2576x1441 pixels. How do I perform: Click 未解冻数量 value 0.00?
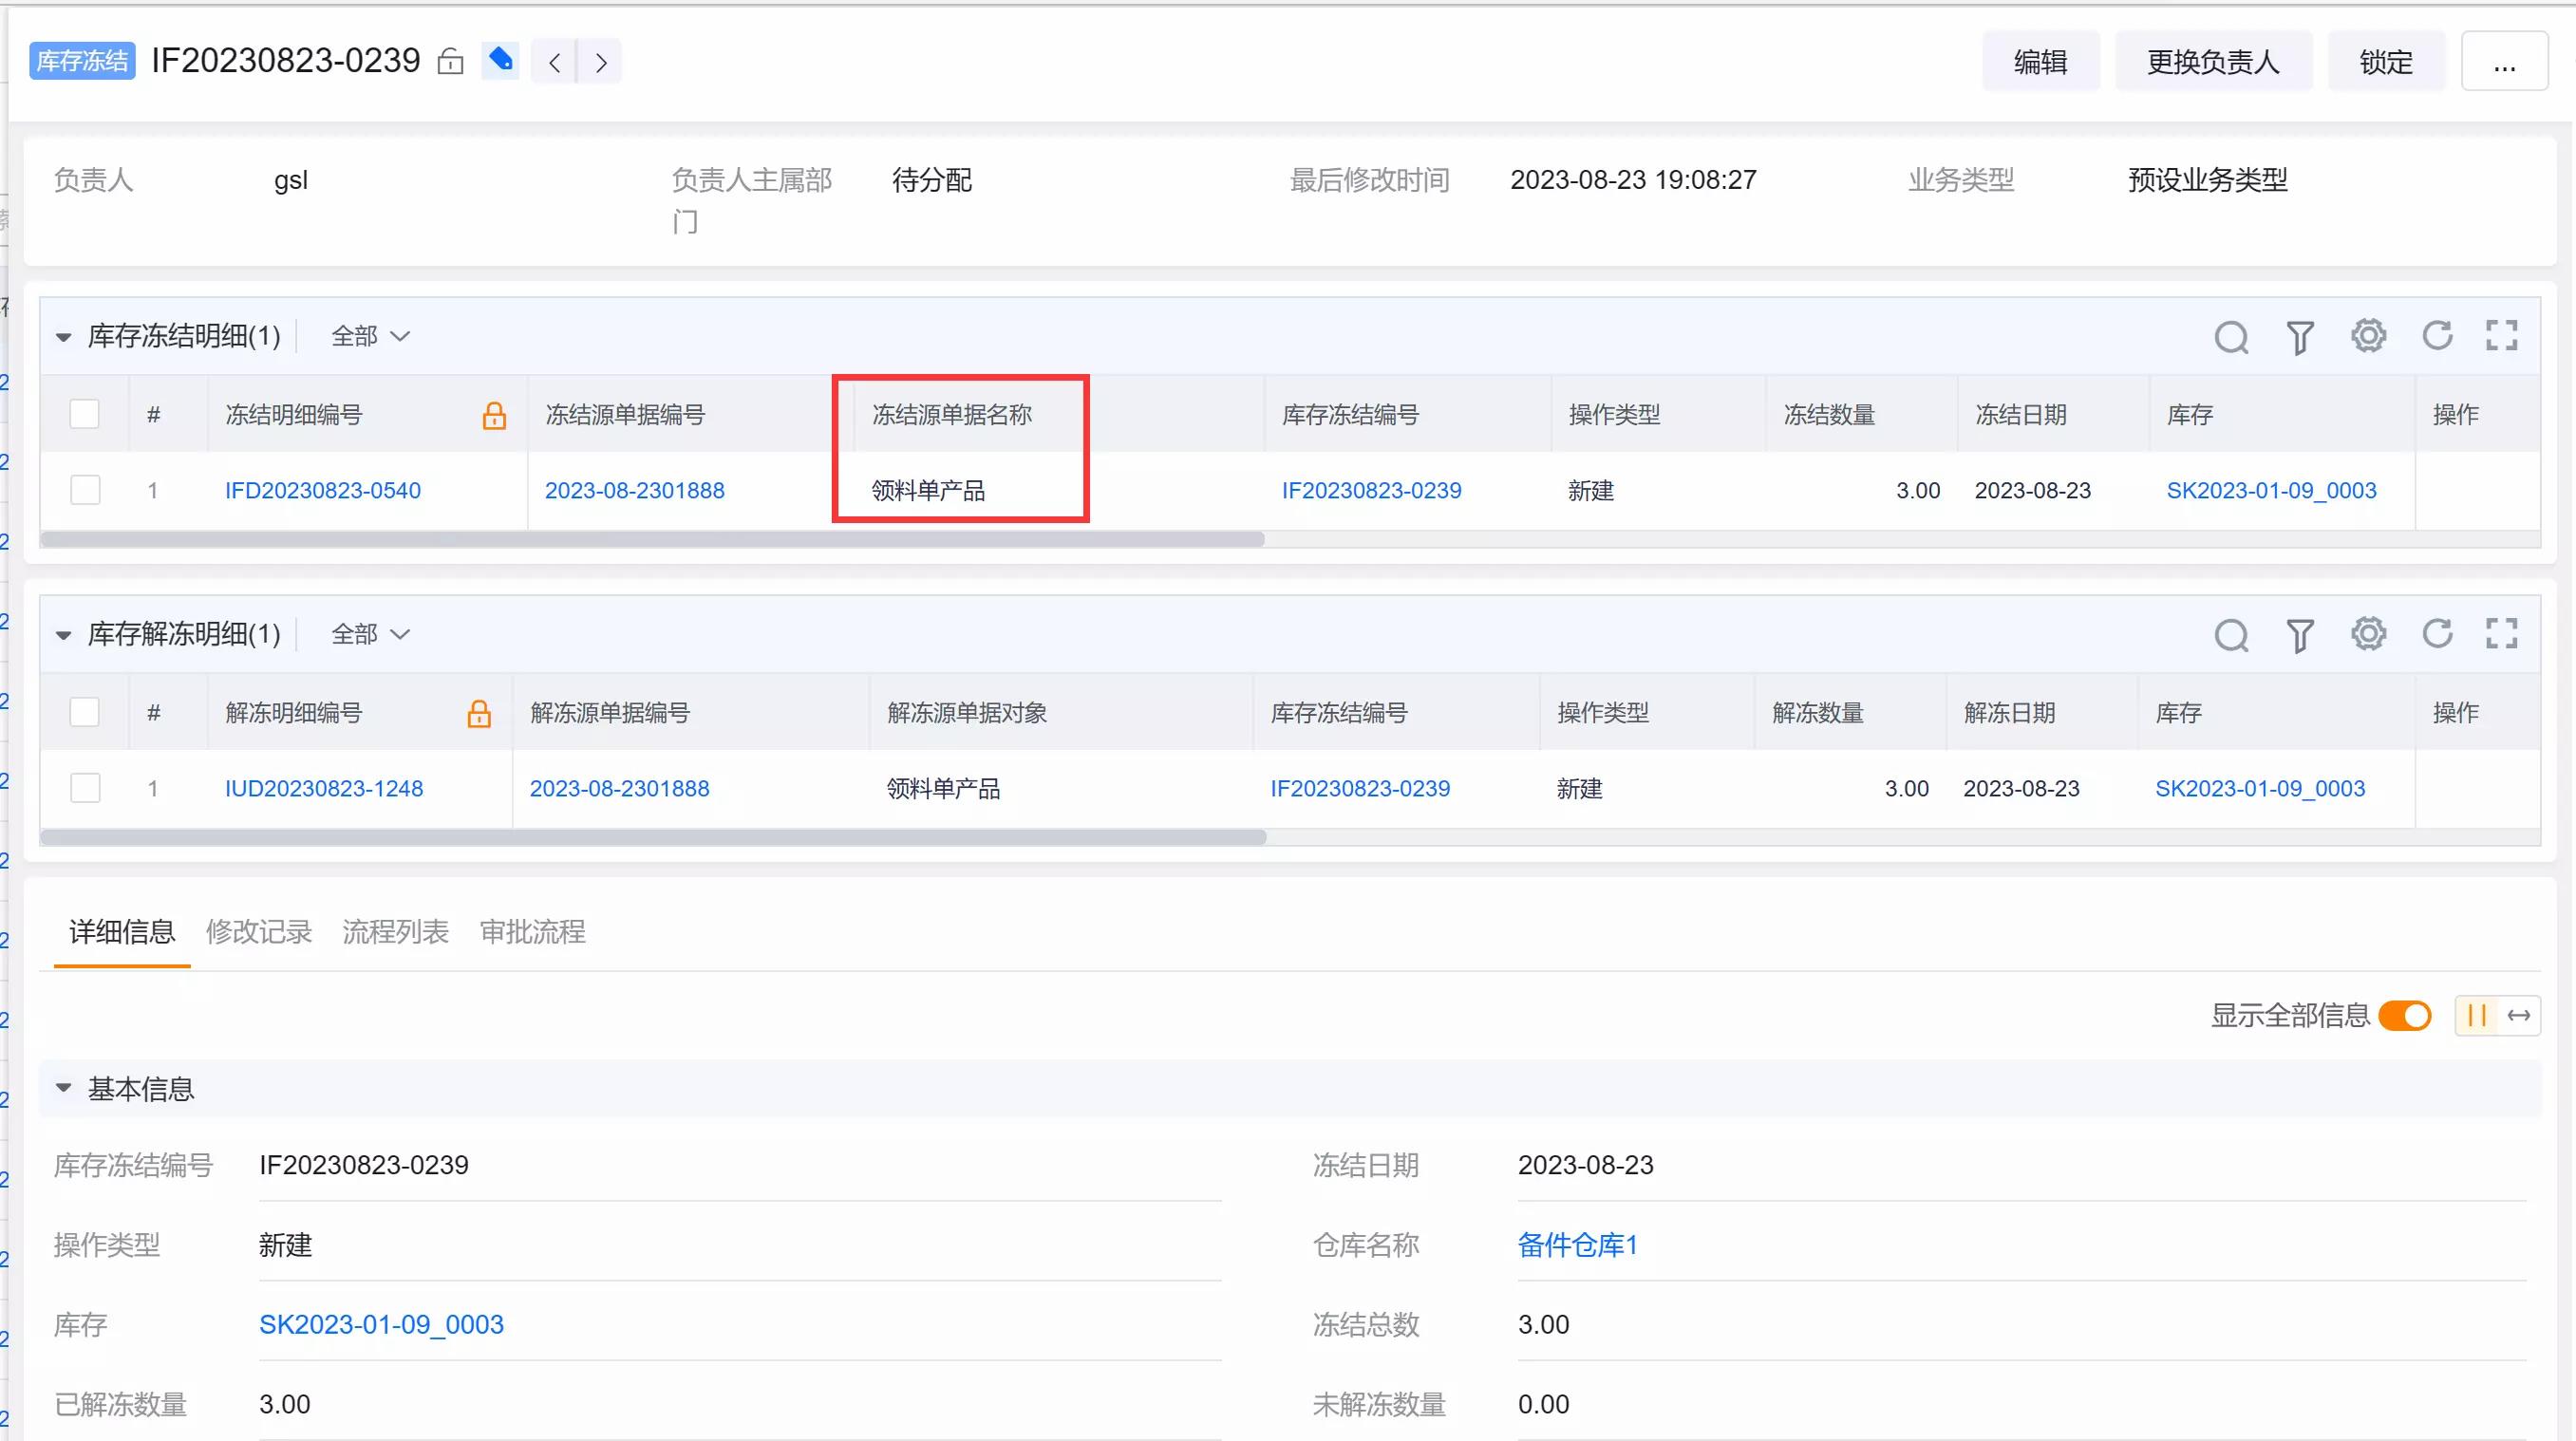[x=1543, y=1404]
